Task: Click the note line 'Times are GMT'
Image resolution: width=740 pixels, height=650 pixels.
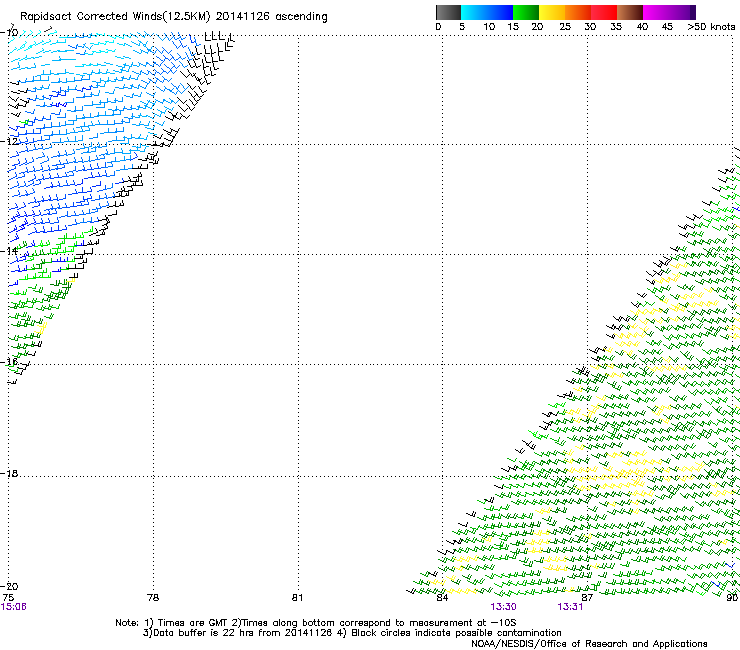Action: click(193, 623)
